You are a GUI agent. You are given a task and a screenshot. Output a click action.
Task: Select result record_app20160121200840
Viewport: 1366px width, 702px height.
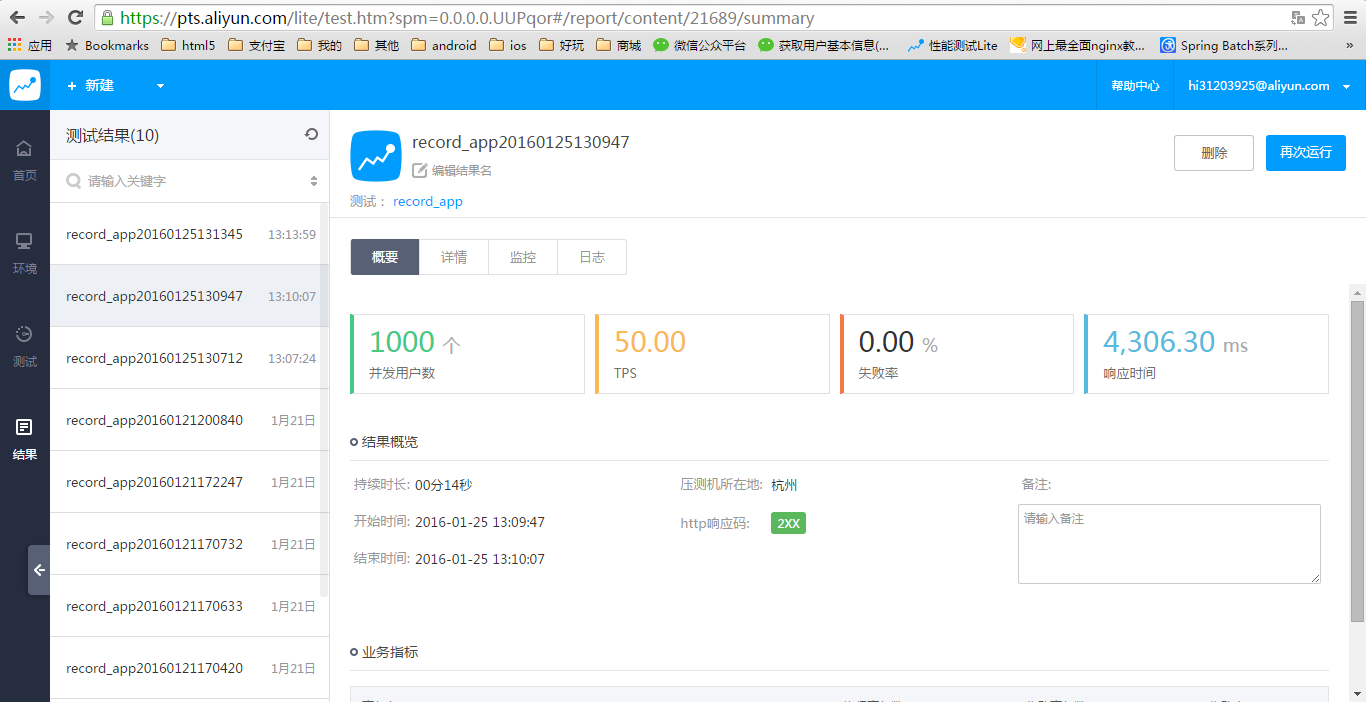[190, 420]
